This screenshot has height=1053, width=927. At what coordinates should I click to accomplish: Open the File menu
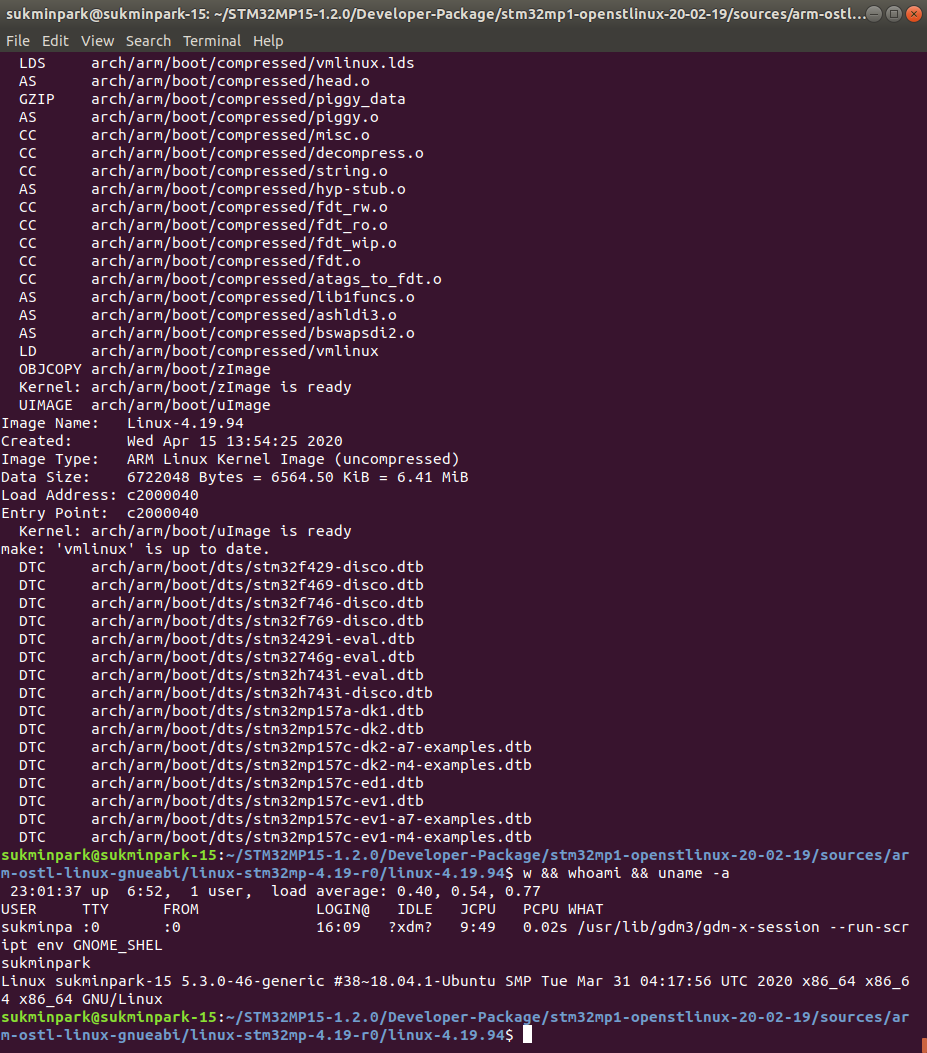[17, 41]
